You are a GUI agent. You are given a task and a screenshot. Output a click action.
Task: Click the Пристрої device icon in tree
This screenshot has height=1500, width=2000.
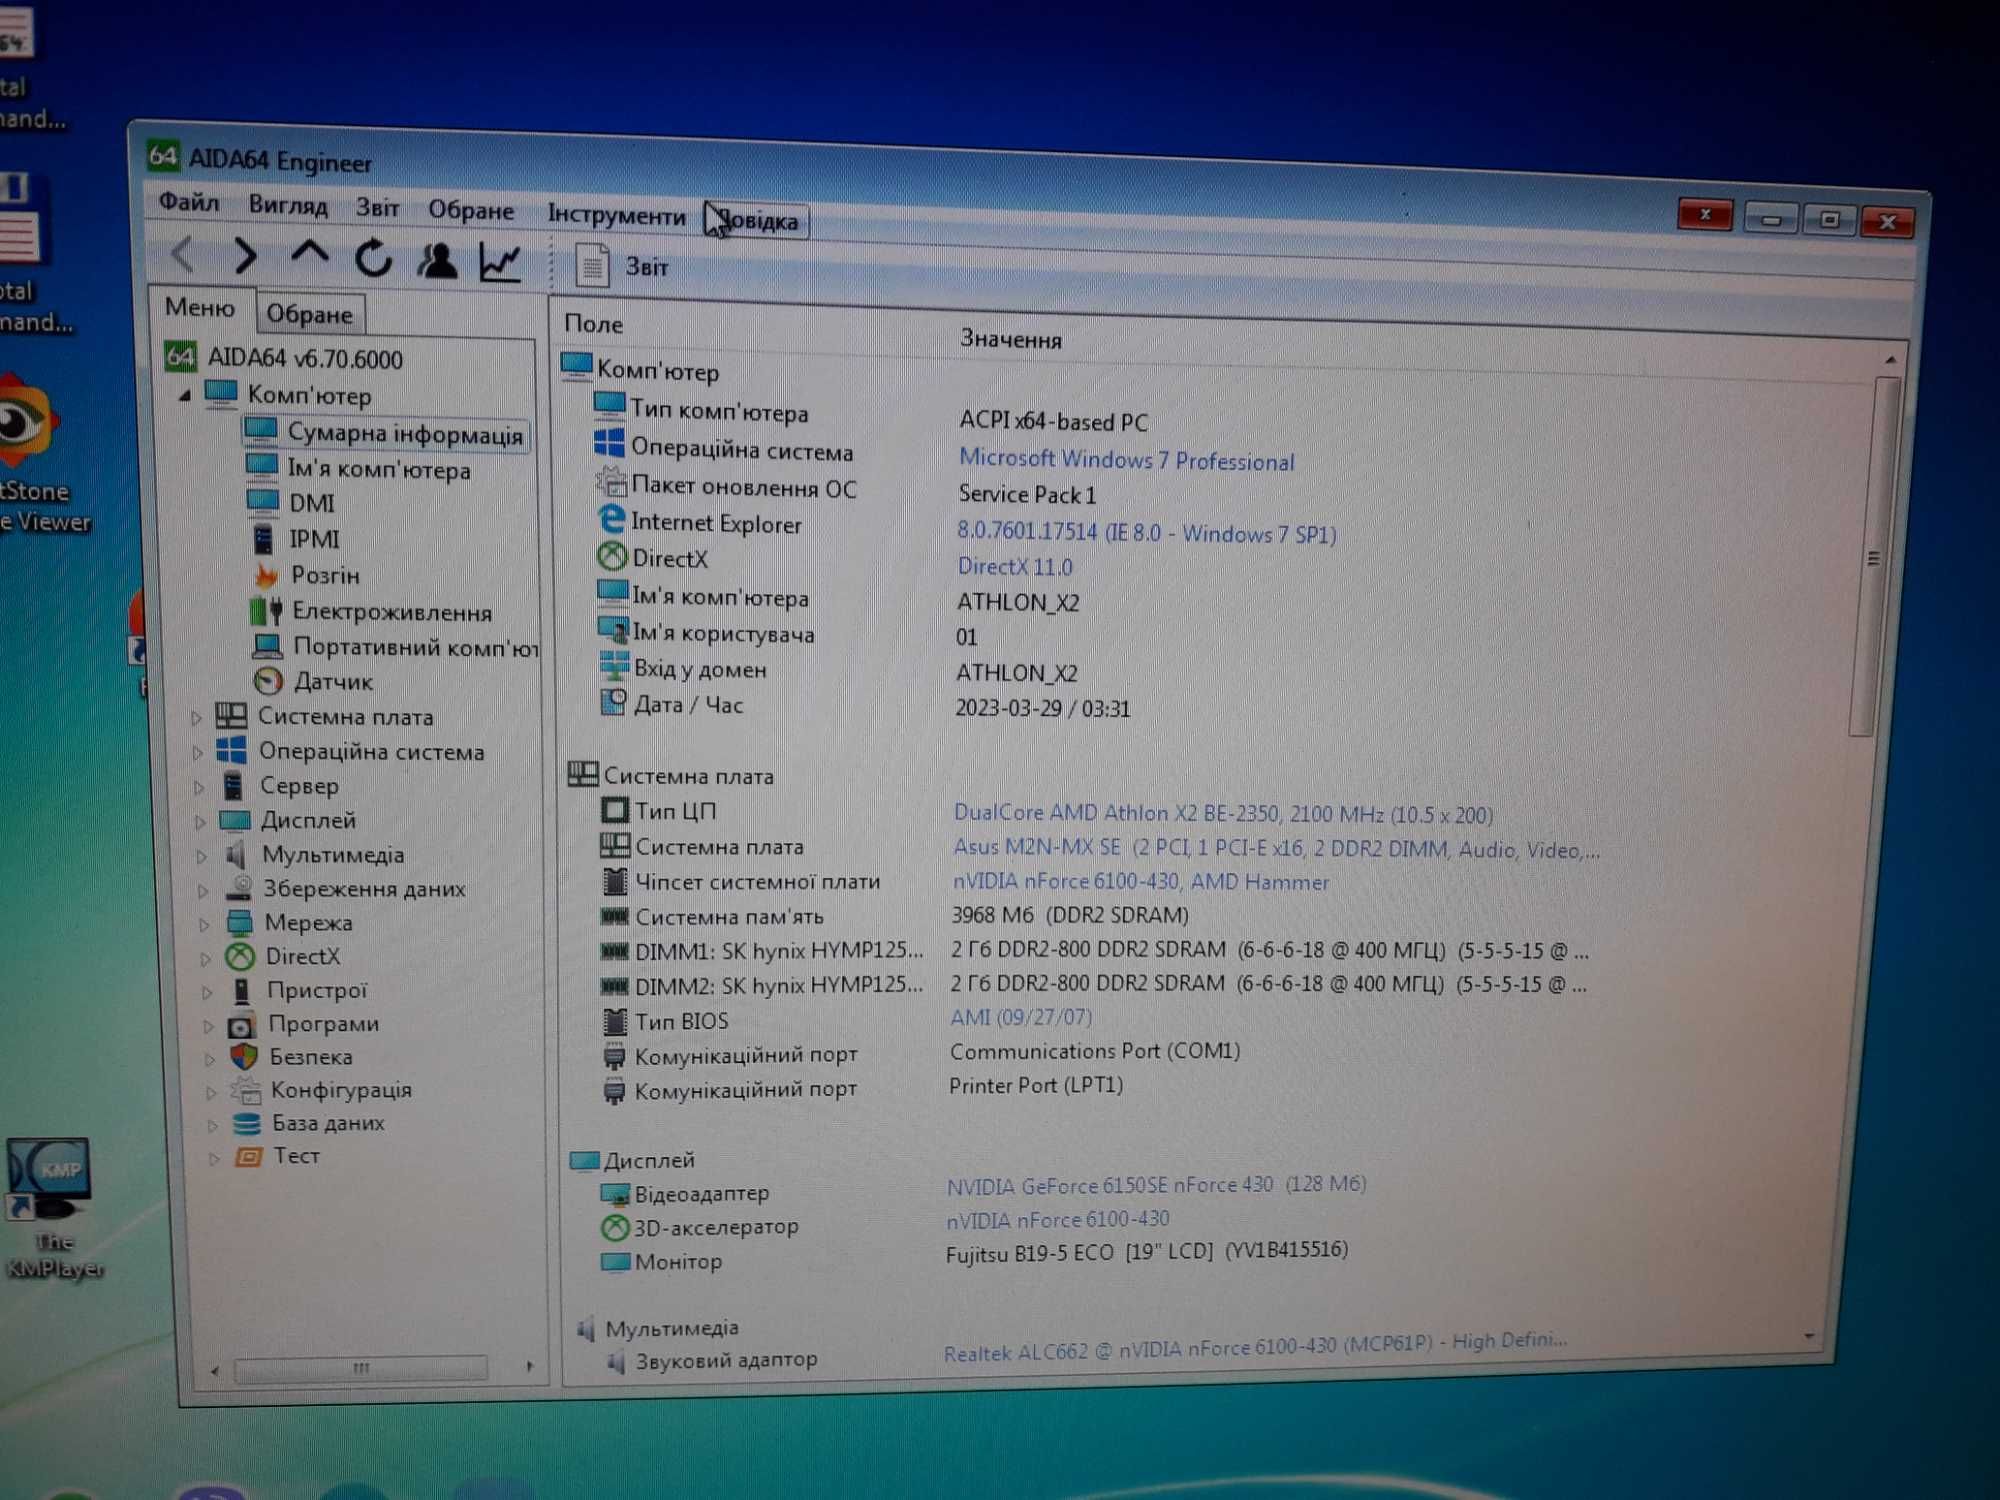tap(242, 991)
